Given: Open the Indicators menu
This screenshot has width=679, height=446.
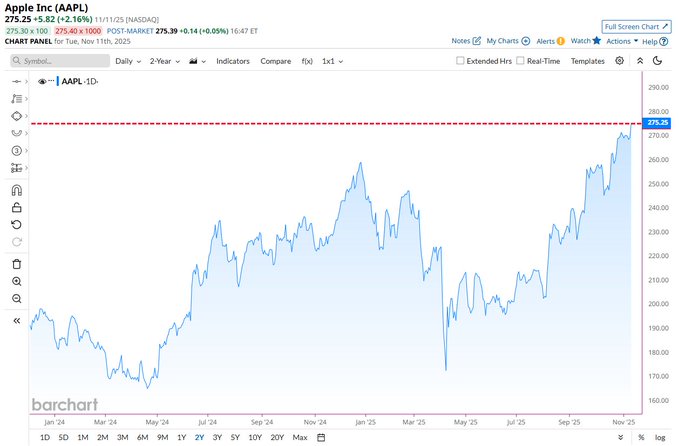Looking at the screenshot, I should pyautogui.click(x=233, y=61).
